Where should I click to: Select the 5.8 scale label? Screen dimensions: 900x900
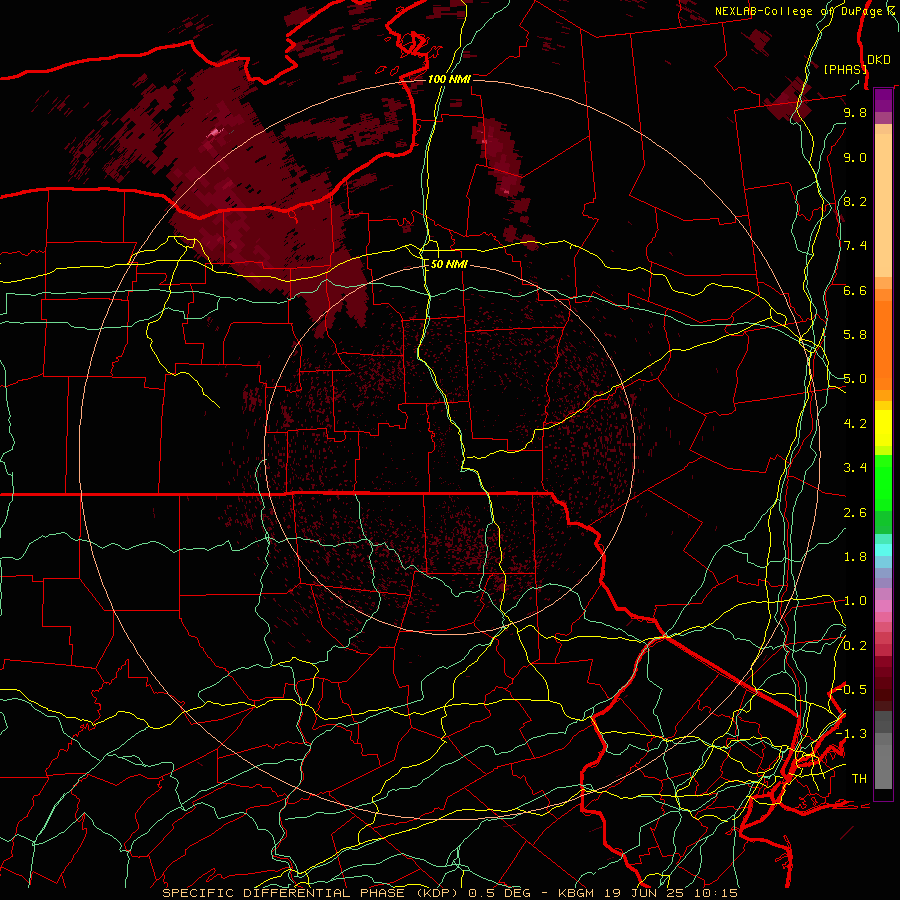[855, 335]
